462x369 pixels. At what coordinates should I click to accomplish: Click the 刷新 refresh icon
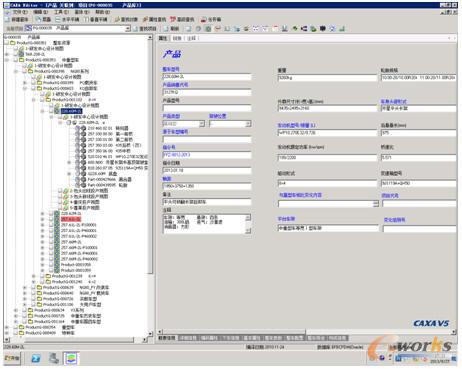167,29
